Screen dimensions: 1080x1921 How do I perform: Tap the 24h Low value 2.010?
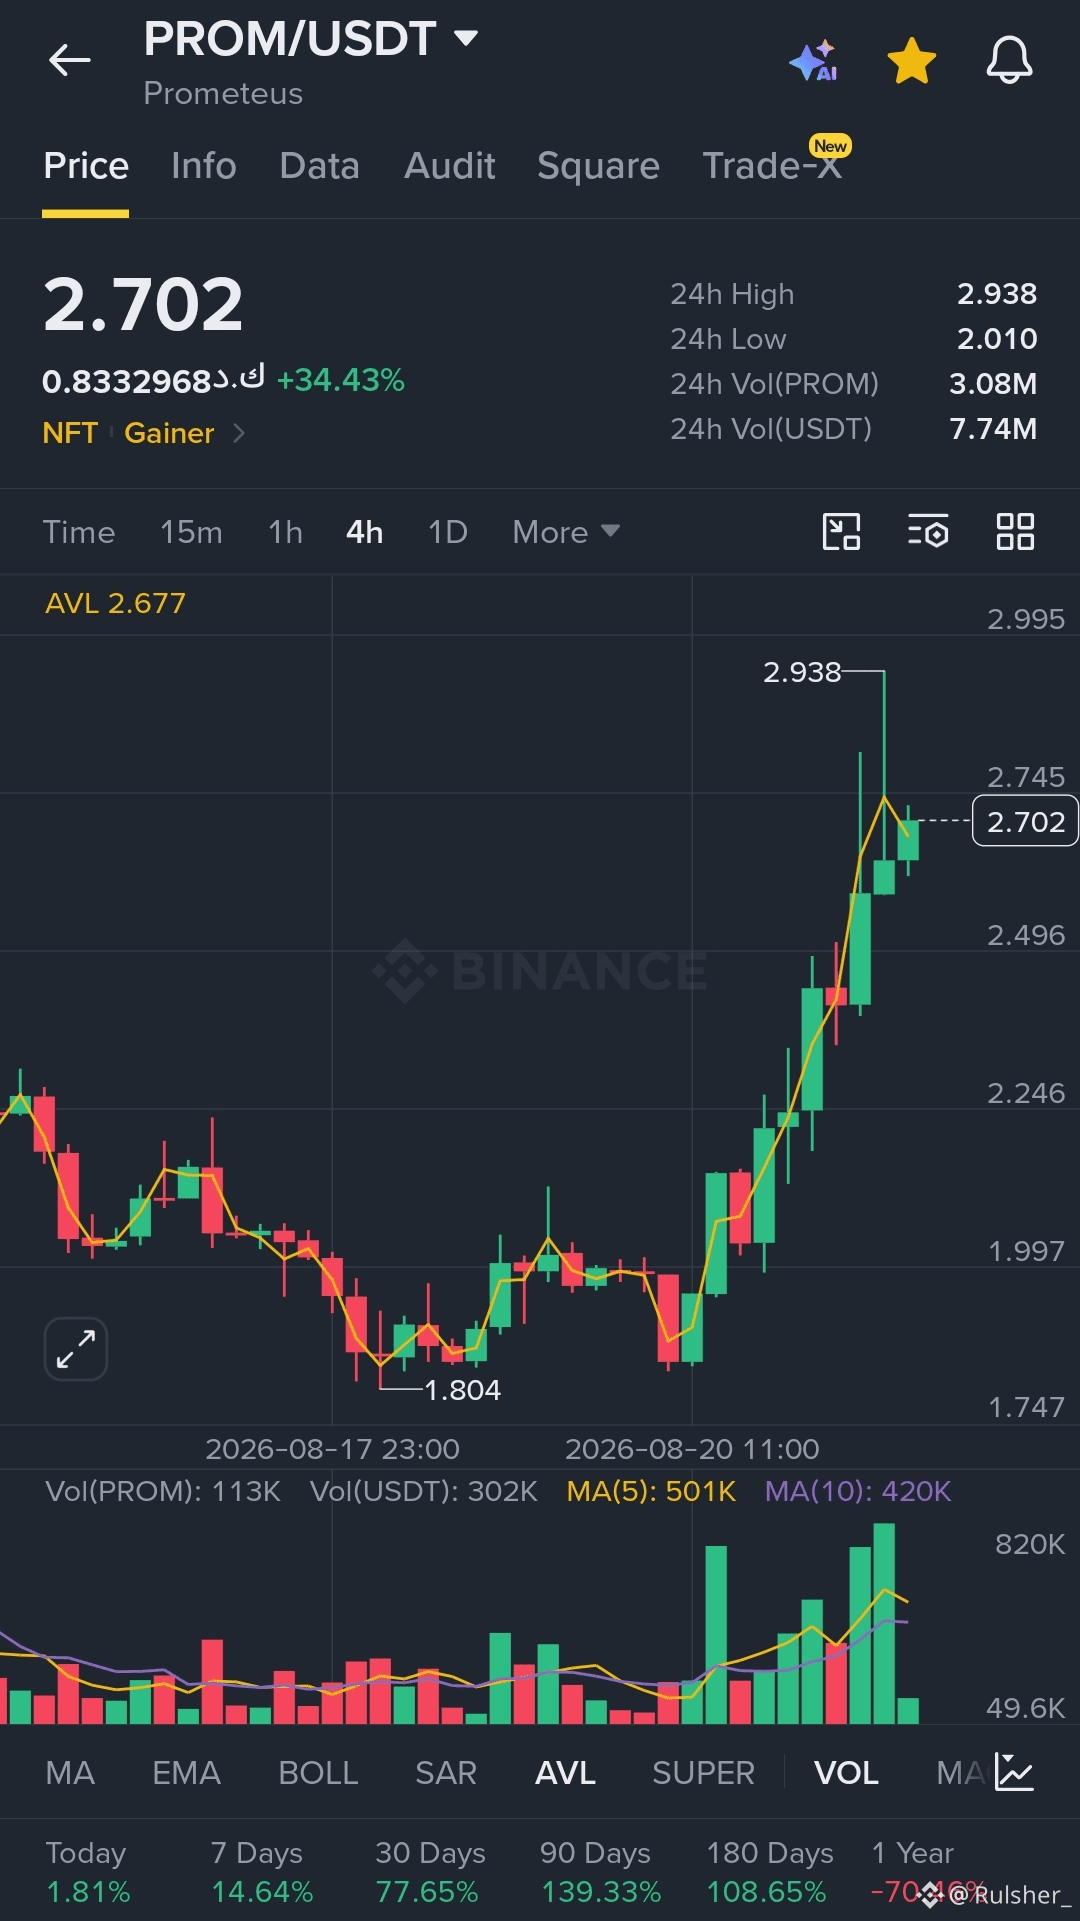pos(996,339)
